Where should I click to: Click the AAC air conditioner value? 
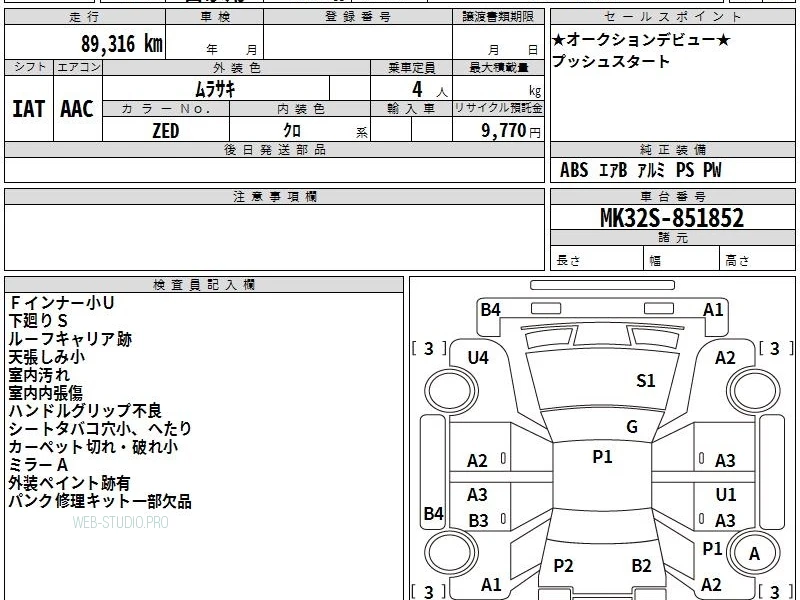pos(77,109)
